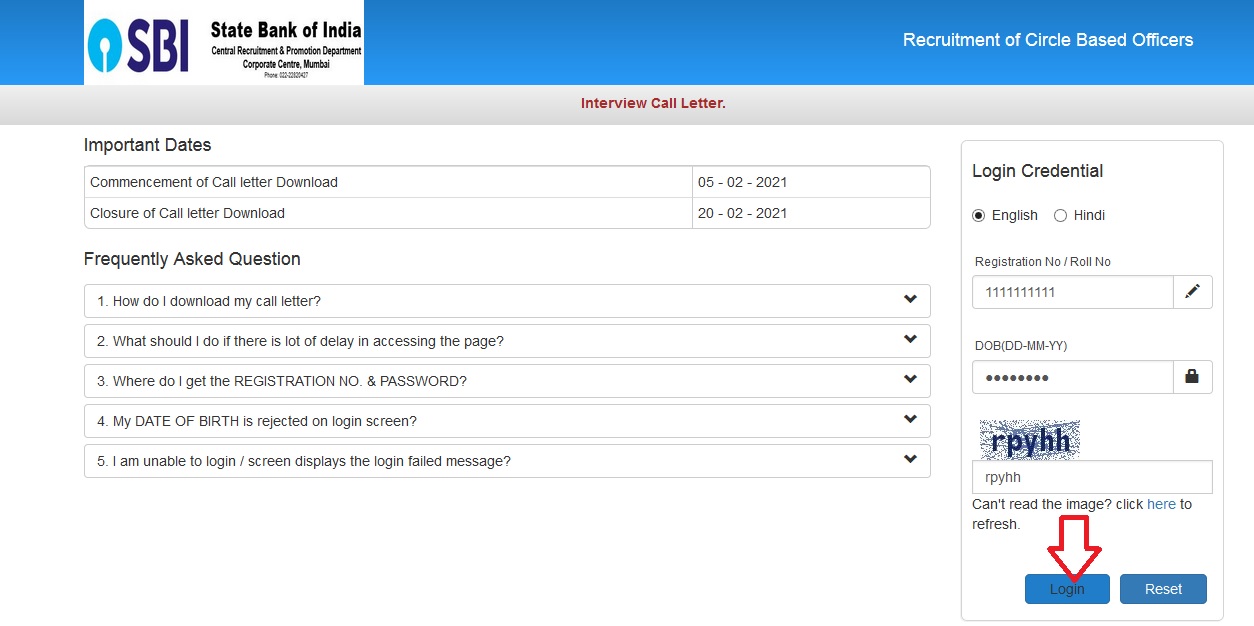Click the "Frequently Asked Question" heading
The height and width of the screenshot is (626, 1254).
click(x=192, y=259)
